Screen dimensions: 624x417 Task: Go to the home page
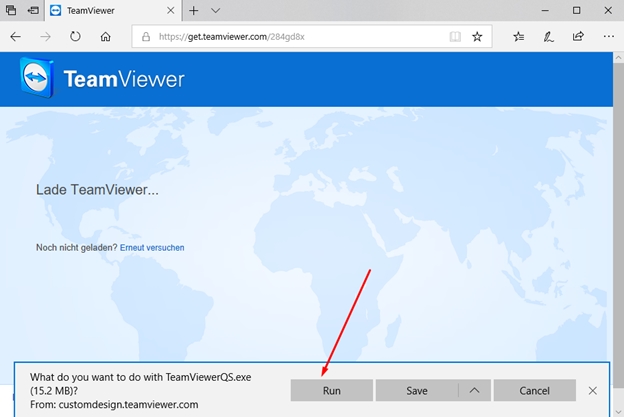coord(105,37)
